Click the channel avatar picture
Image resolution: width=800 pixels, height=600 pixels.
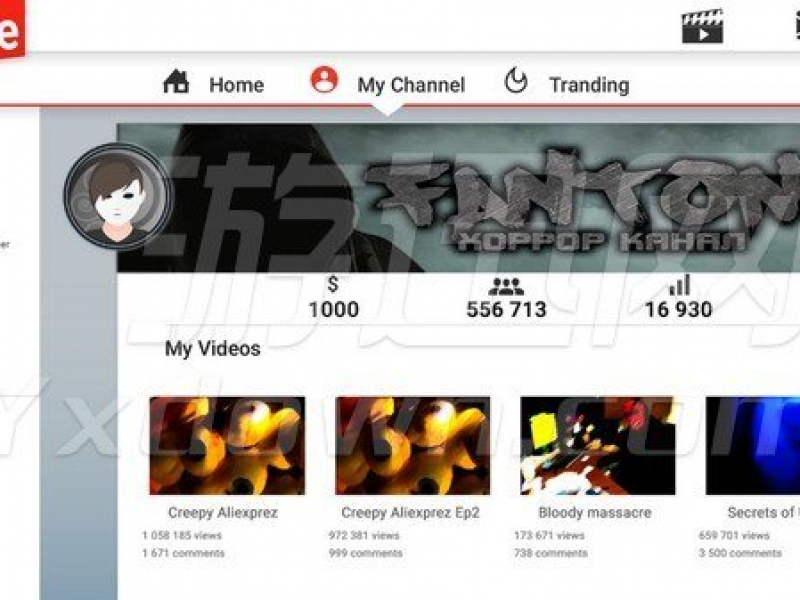(118, 196)
